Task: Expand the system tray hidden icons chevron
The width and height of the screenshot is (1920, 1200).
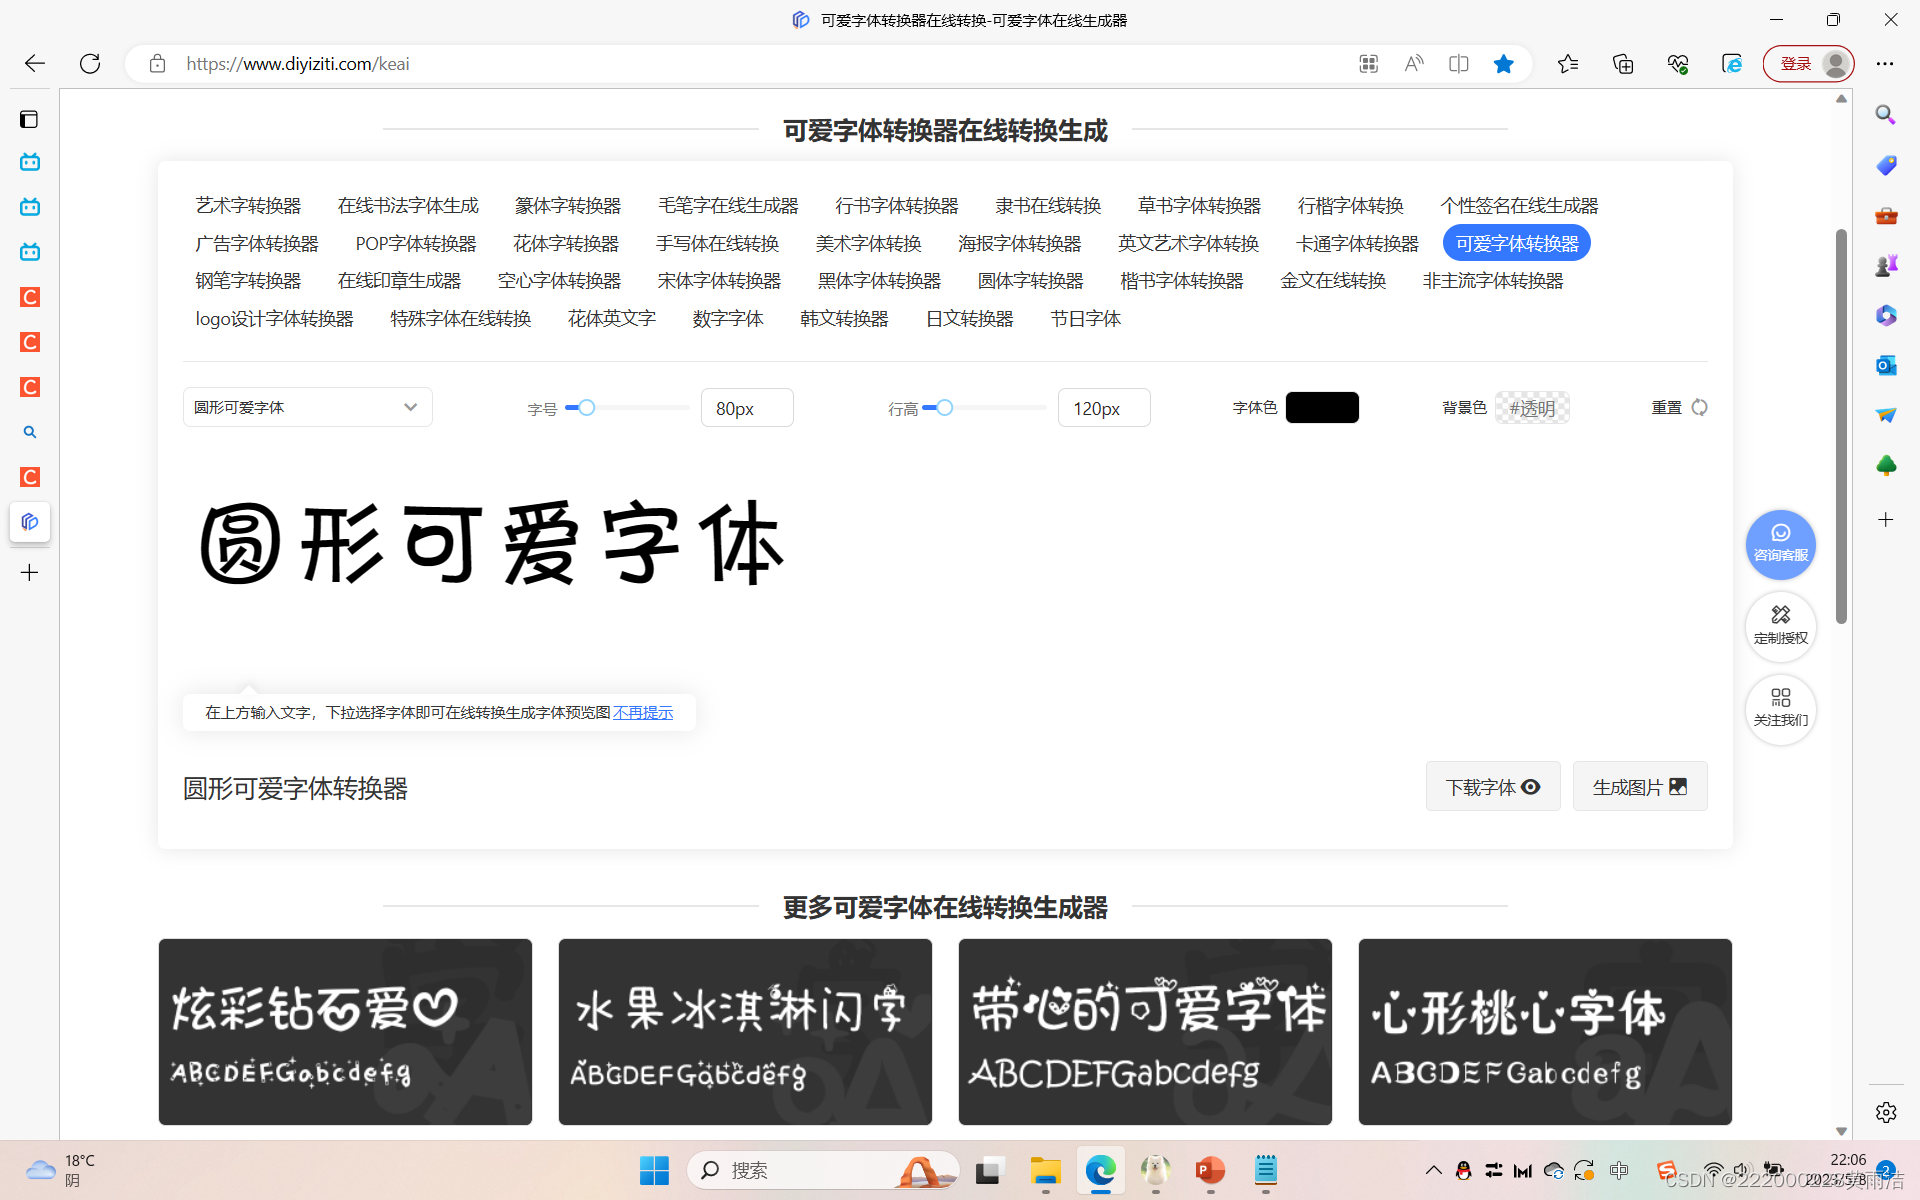Action: 1433,1170
